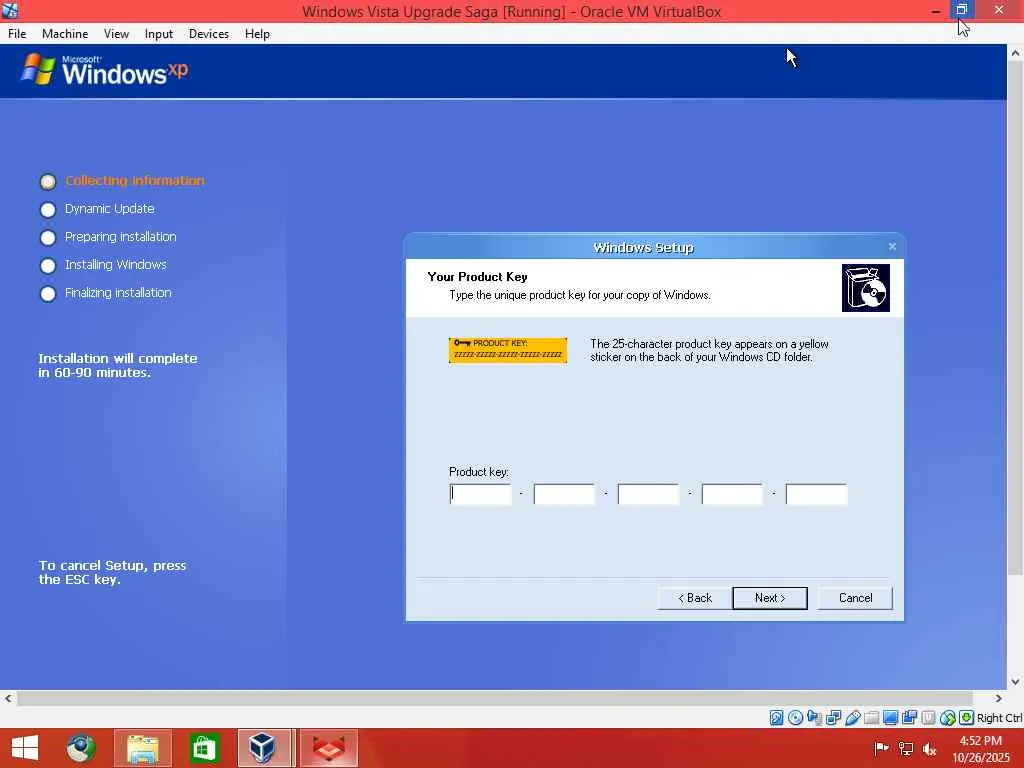Open the Machine menu
The image size is (1024, 768).
pyautogui.click(x=65, y=34)
